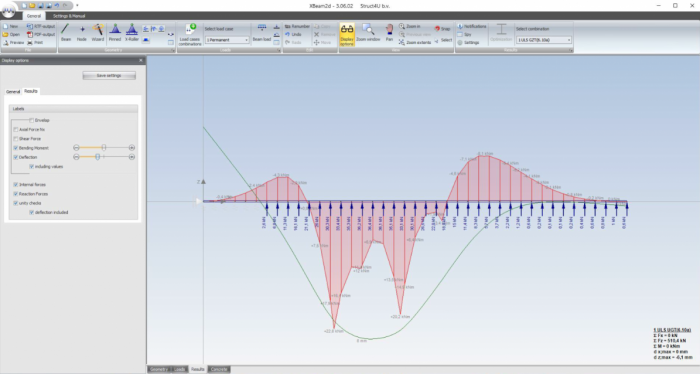The height and width of the screenshot is (374, 700).
Task: Click the PDF-output button
Action: click(x=41, y=34)
